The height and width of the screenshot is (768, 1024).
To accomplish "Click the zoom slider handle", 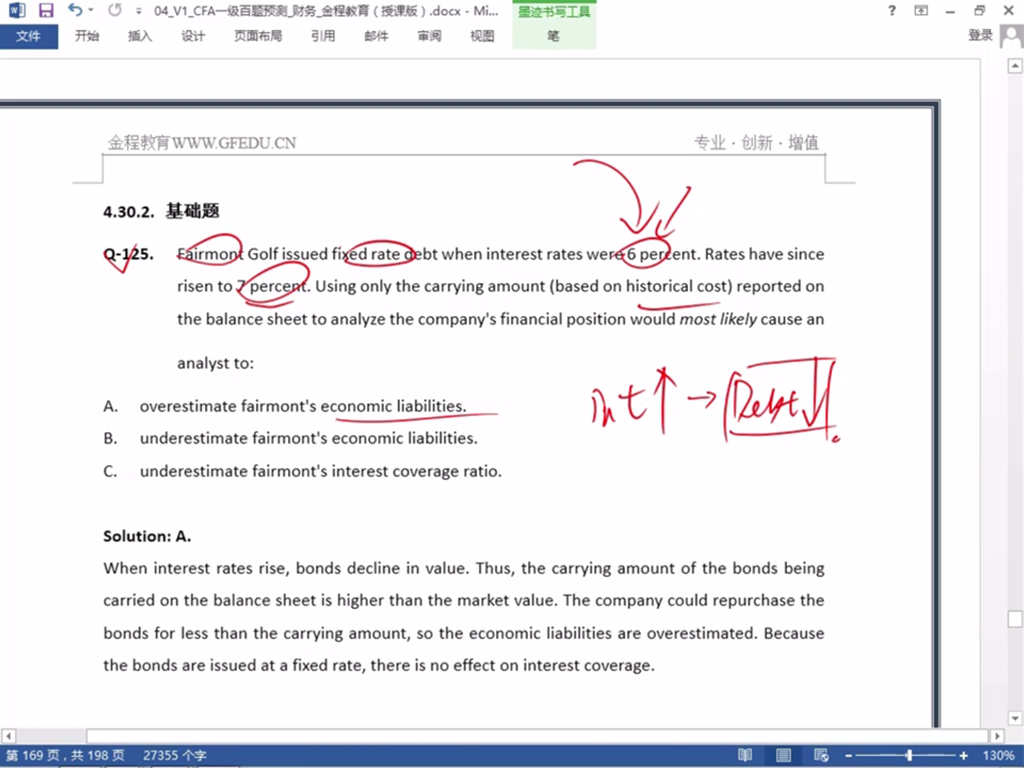I will pyautogui.click(x=908, y=756).
